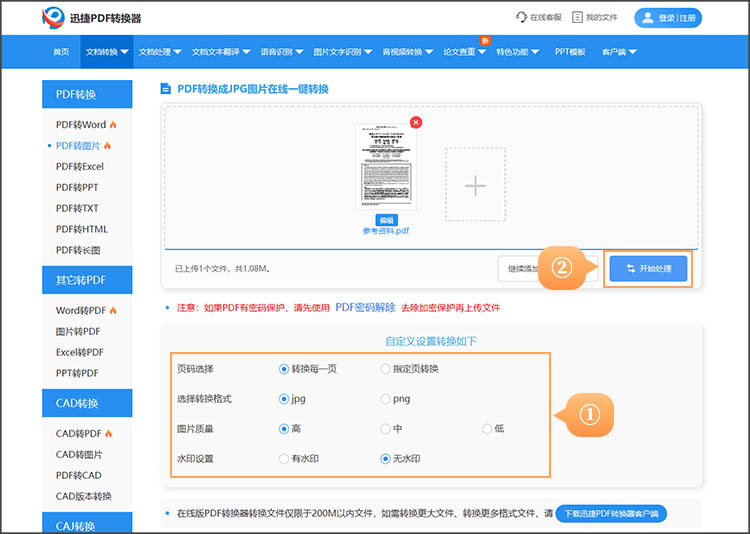Select 转换每一页 radio option
The width and height of the screenshot is (750, 534).
pyautogui.click(x=284, y=369)
